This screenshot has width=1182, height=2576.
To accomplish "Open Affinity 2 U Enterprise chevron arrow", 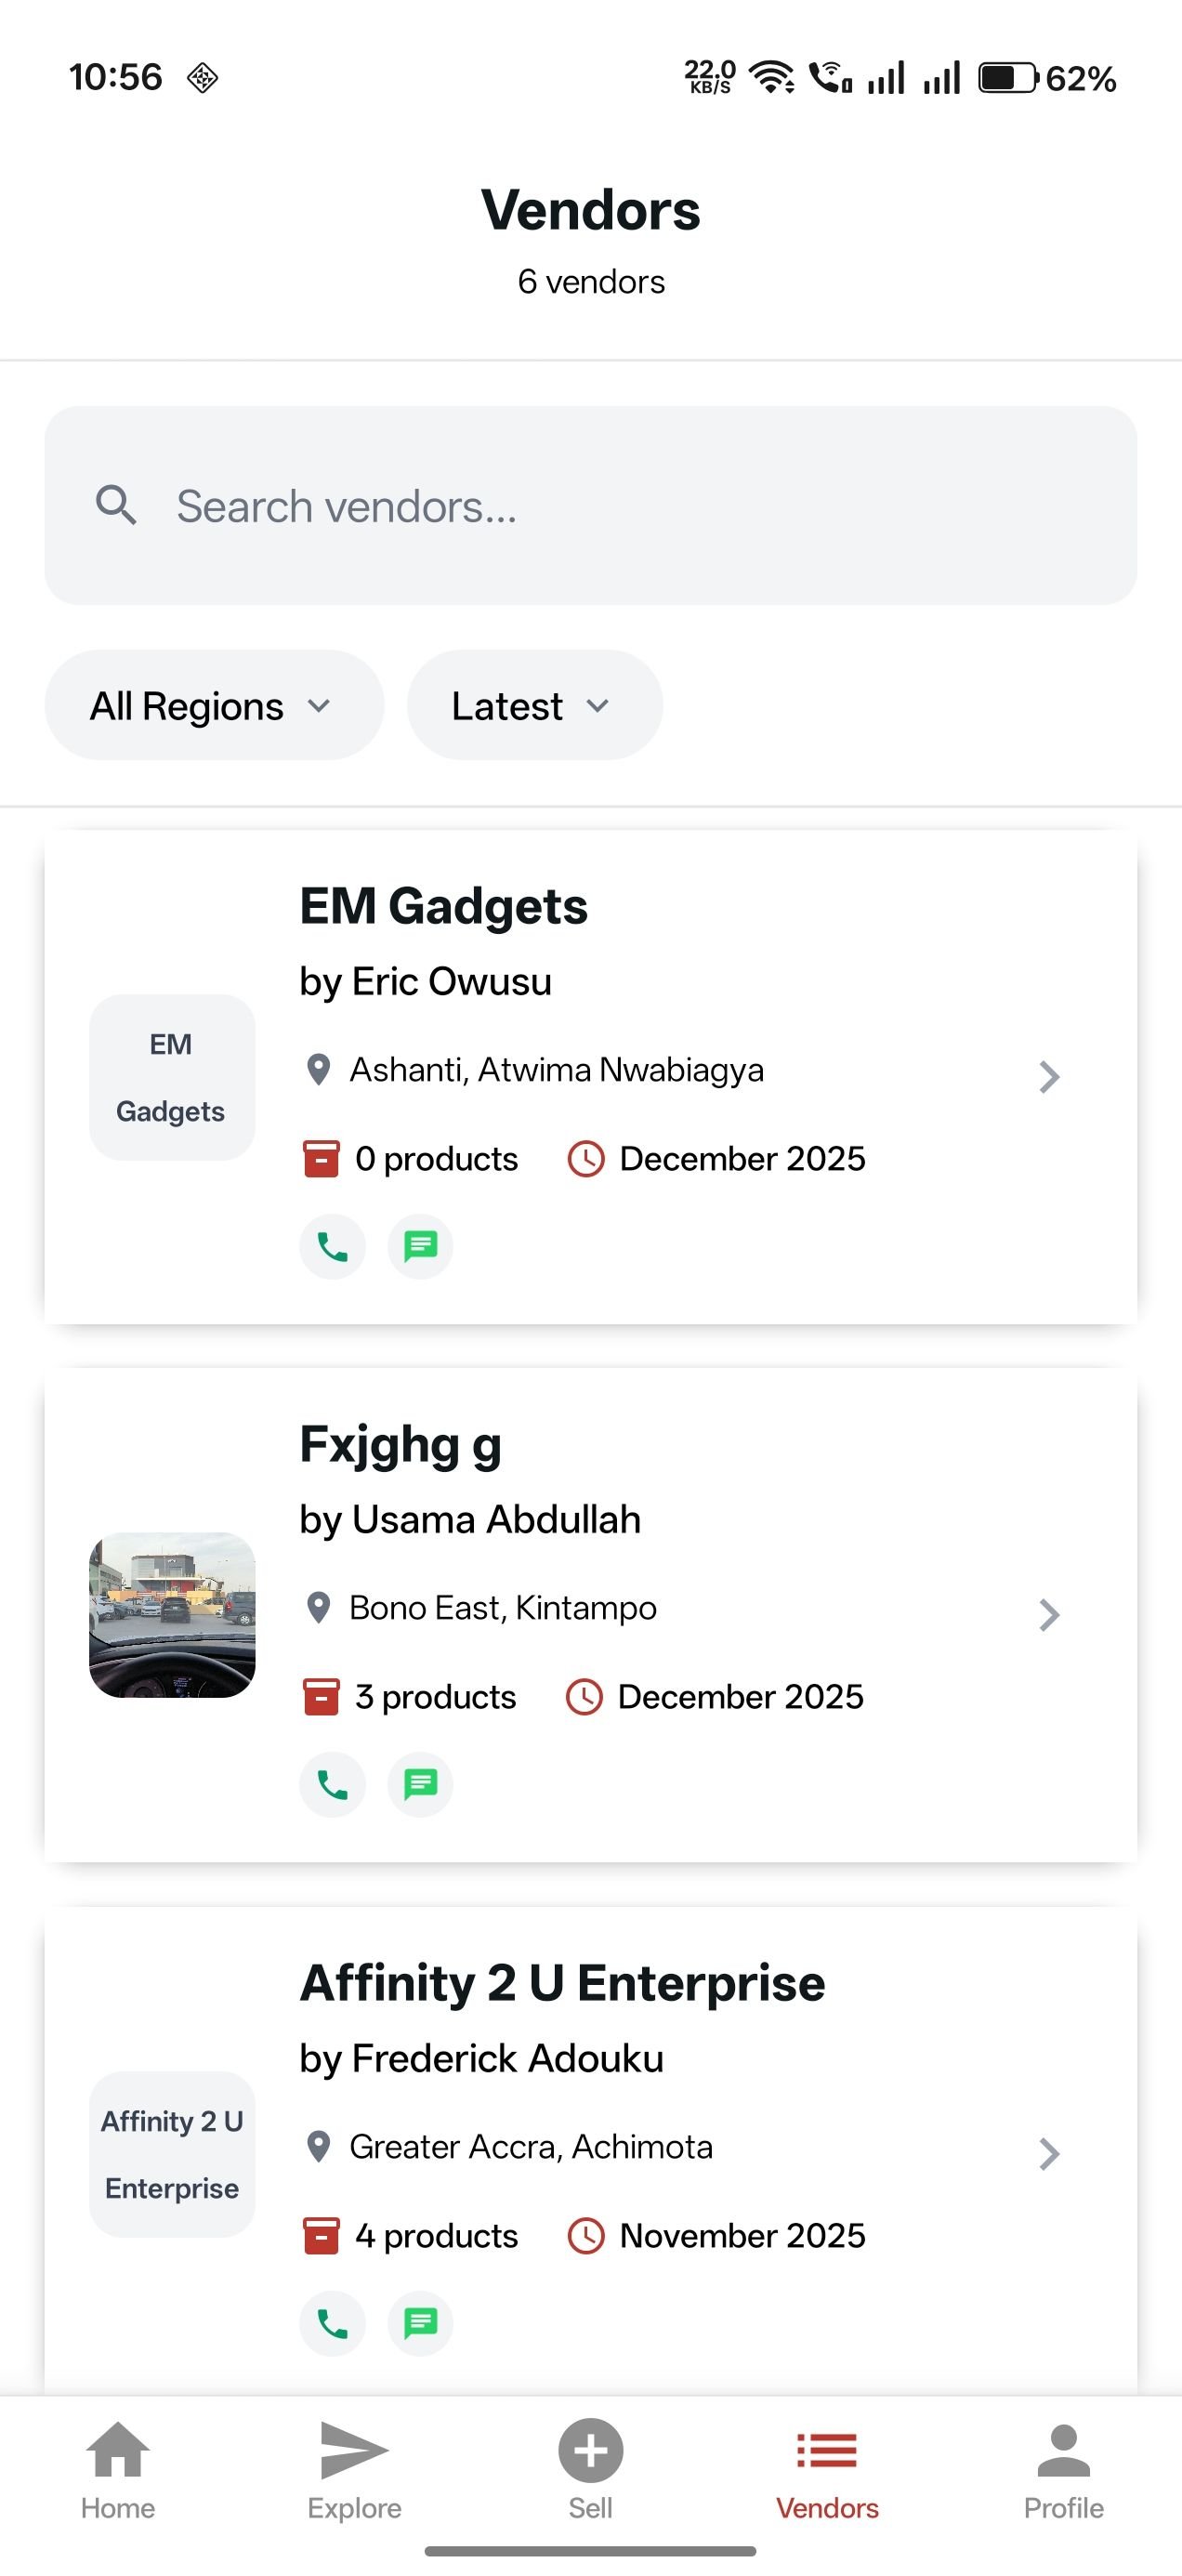I will click(1048, 2153).
